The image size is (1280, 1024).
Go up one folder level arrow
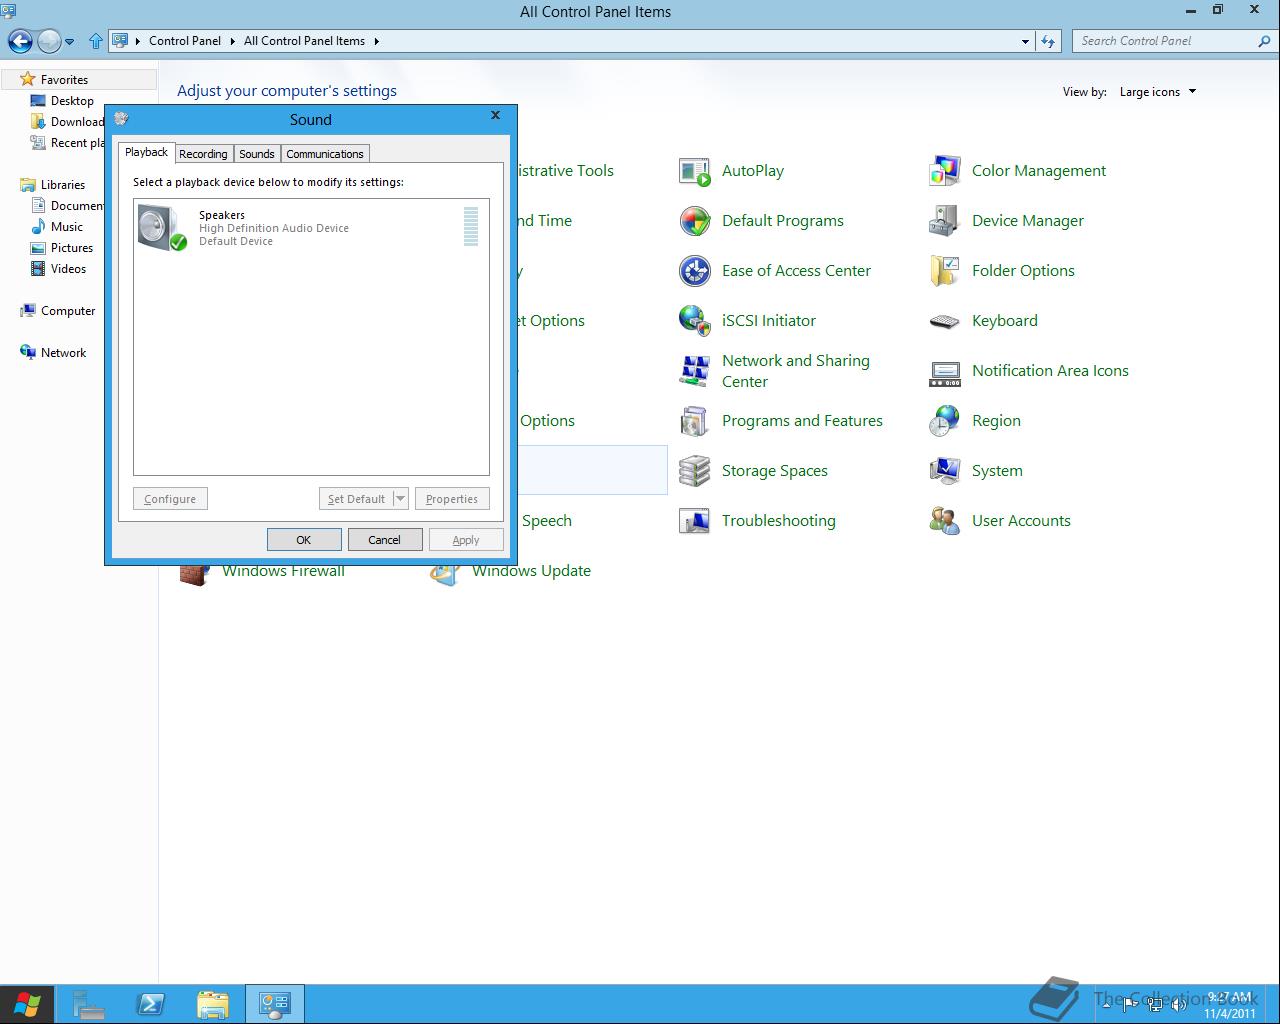(96, 41)
